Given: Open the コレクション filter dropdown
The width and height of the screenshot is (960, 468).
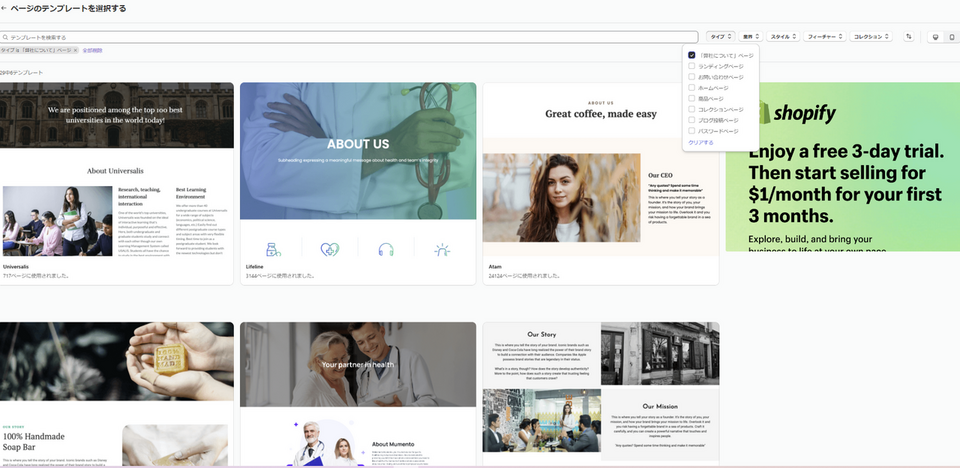Looking at the screenshot, I should 872,37.
